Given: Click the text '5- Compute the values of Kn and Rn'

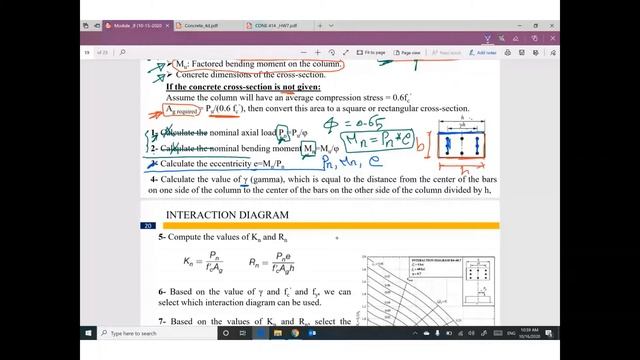Looking at the screenshot, I should point(223,237).
